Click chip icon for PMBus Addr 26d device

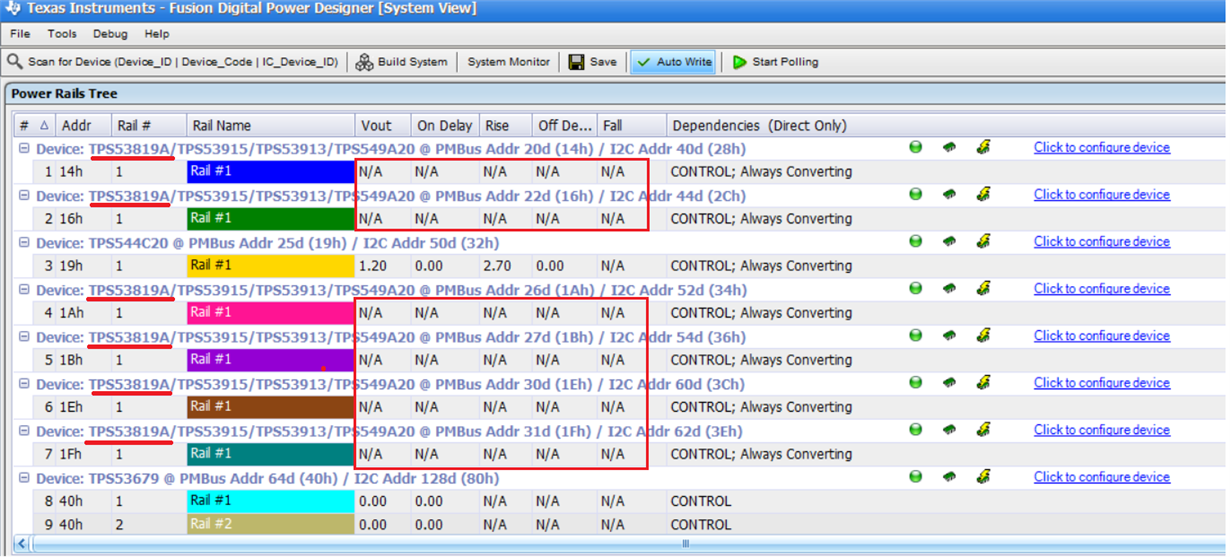pyautogui.click(x=949, y=288)
